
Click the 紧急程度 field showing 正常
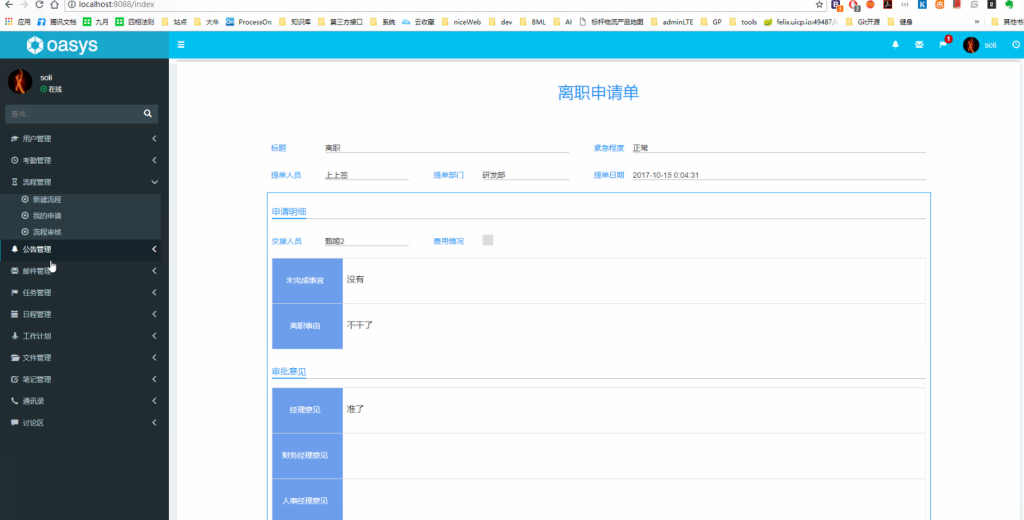tap(779, 148)
